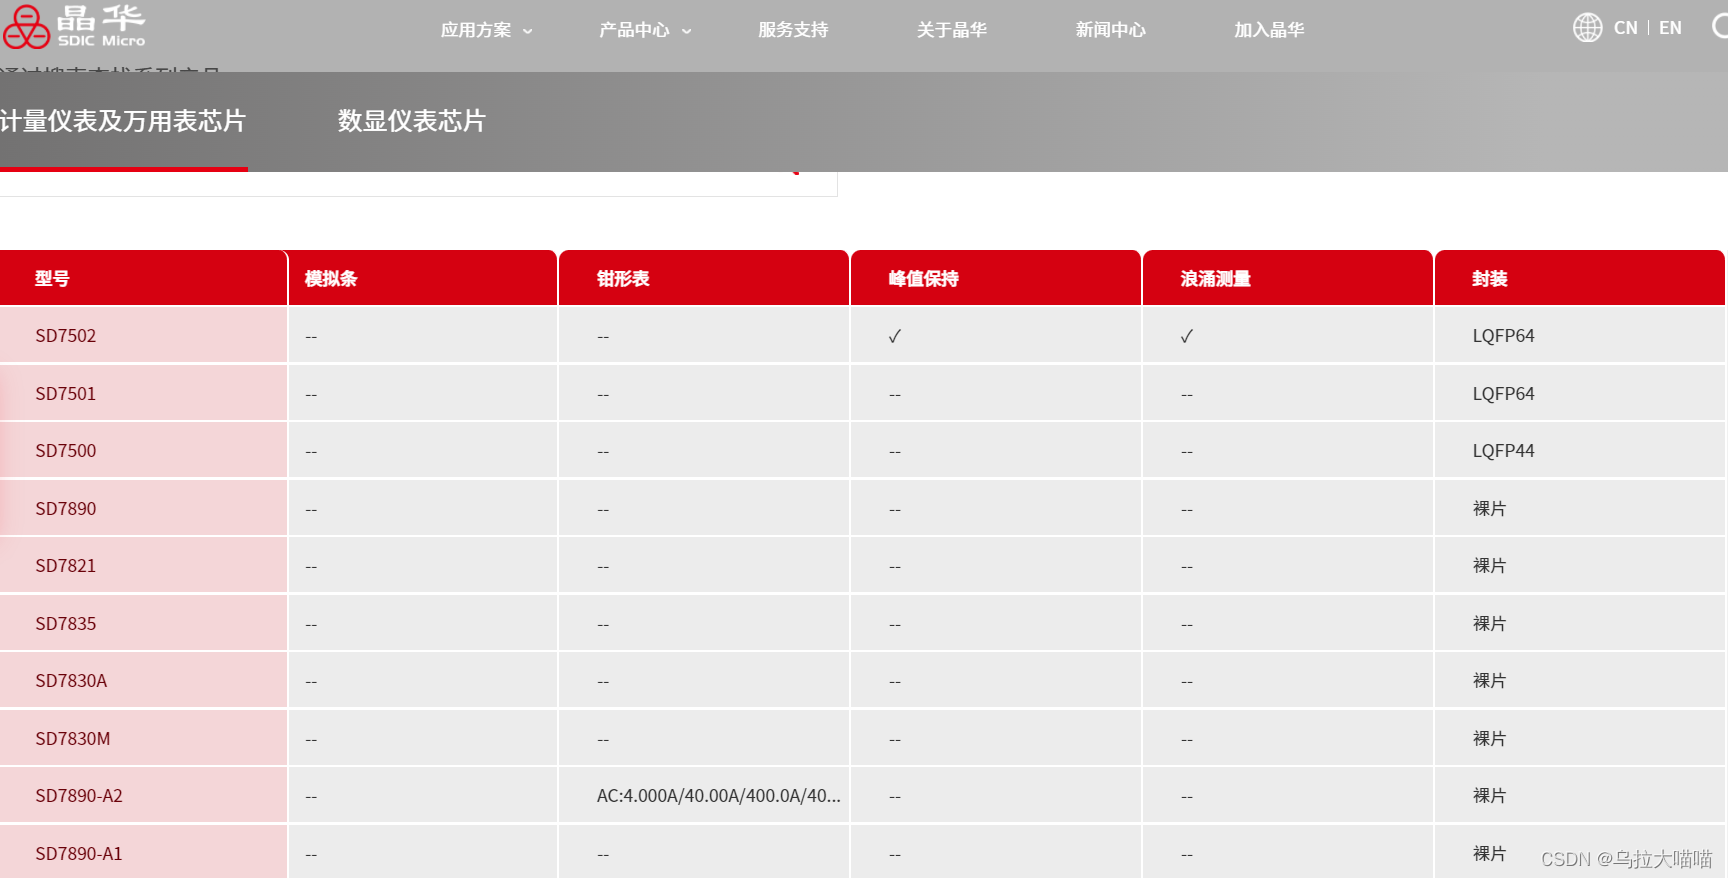
Task: Open product SD7835
Action: (66, 624)
